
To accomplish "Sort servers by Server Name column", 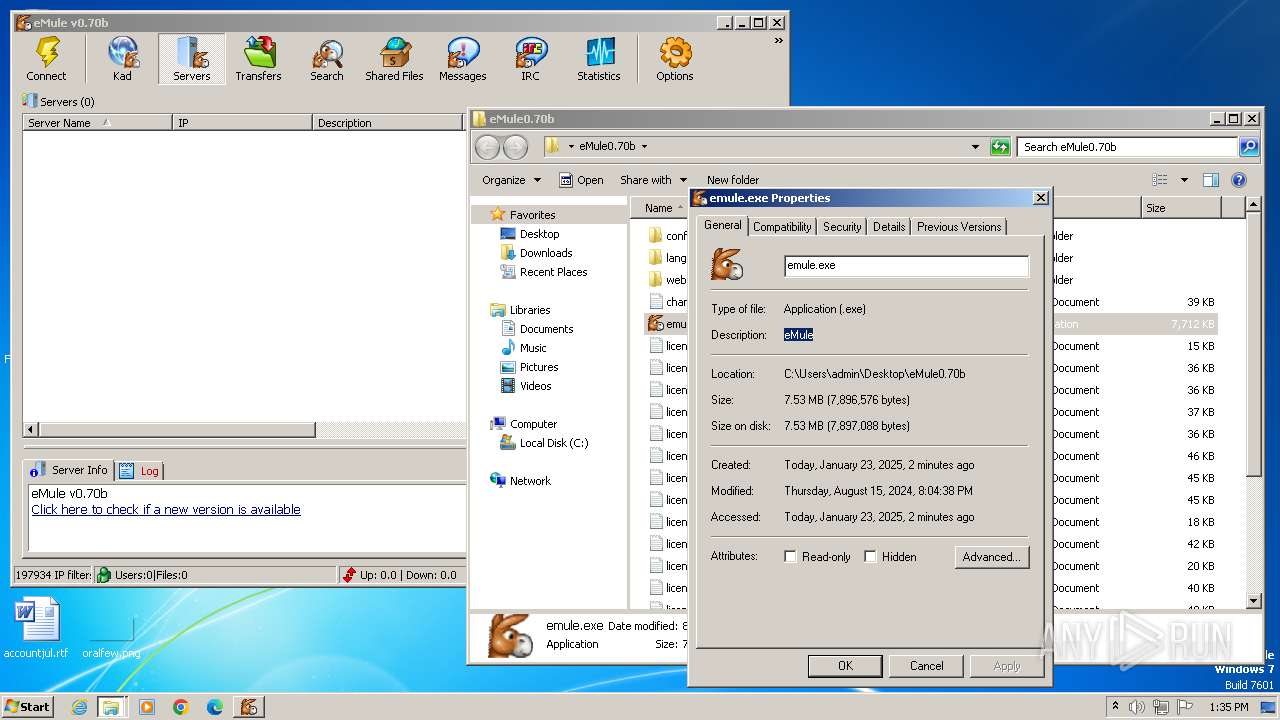I will tap(97, 123).
